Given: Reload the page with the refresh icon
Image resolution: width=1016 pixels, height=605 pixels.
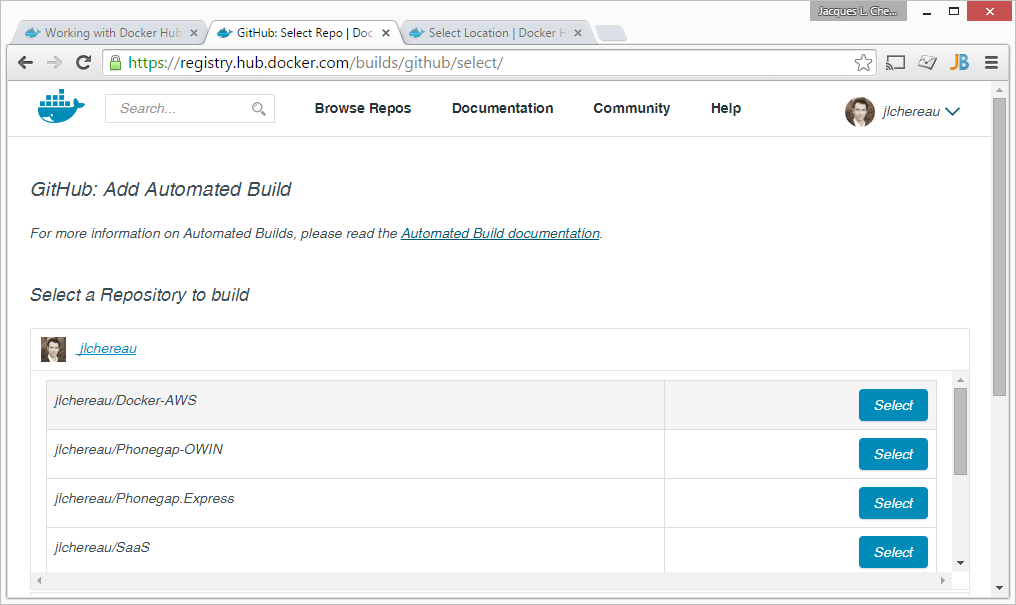Looking at the screenshot, I should click(83, 63).
